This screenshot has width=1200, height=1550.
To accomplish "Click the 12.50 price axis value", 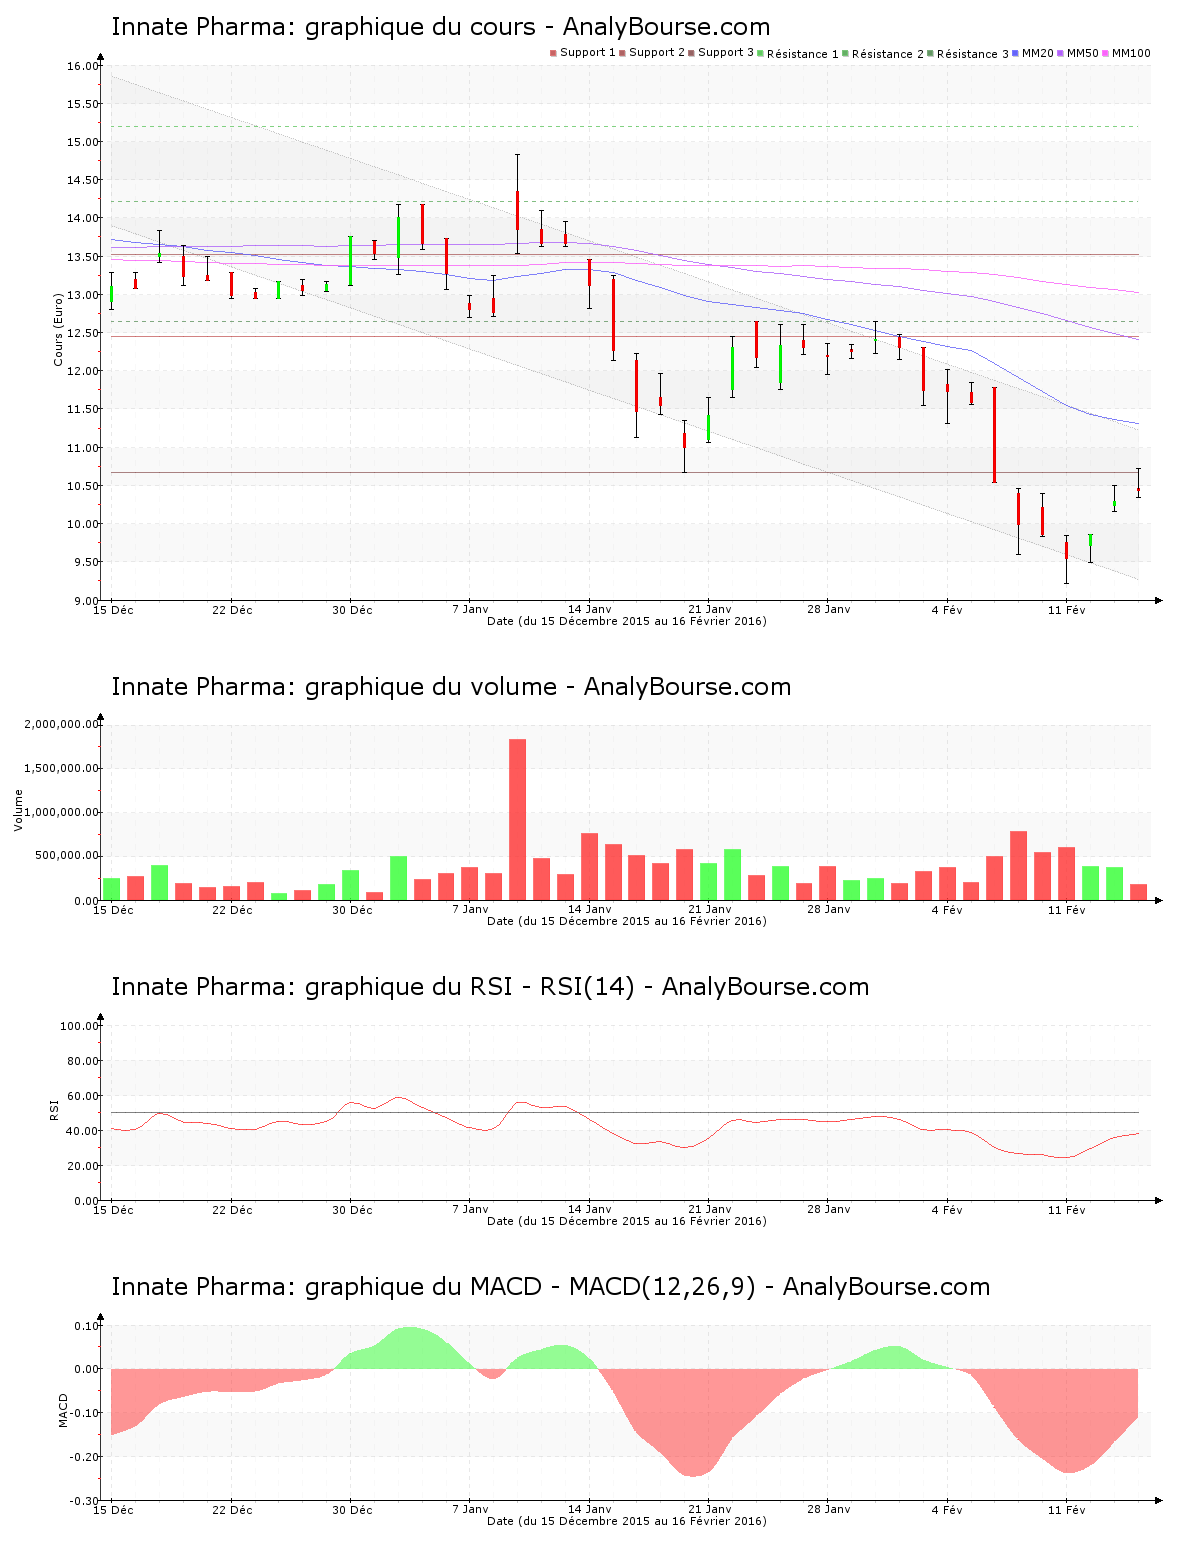I will click(83, 333).
